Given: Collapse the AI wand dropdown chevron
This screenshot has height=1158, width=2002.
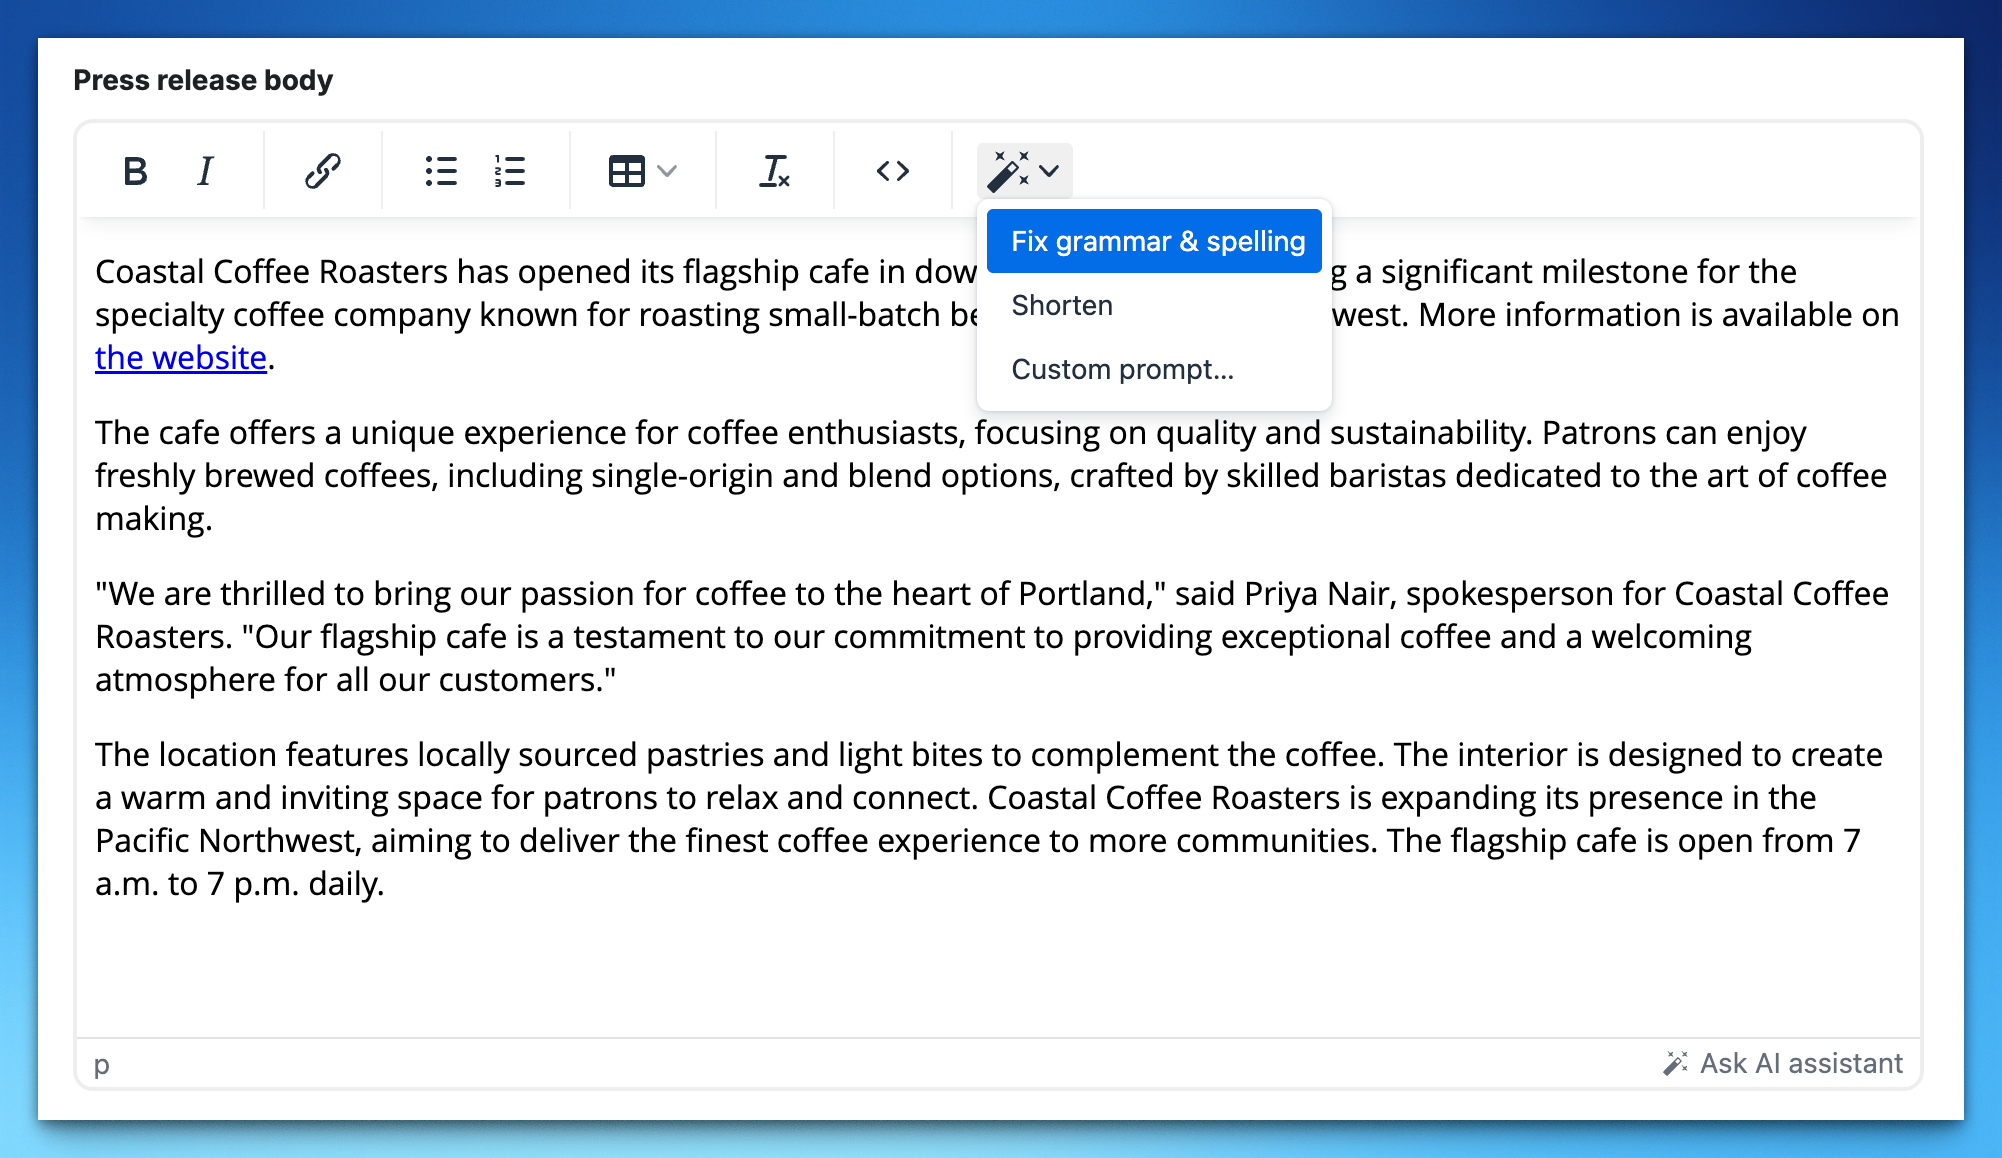Looking at the screenshot, I should pos(1050,171).
